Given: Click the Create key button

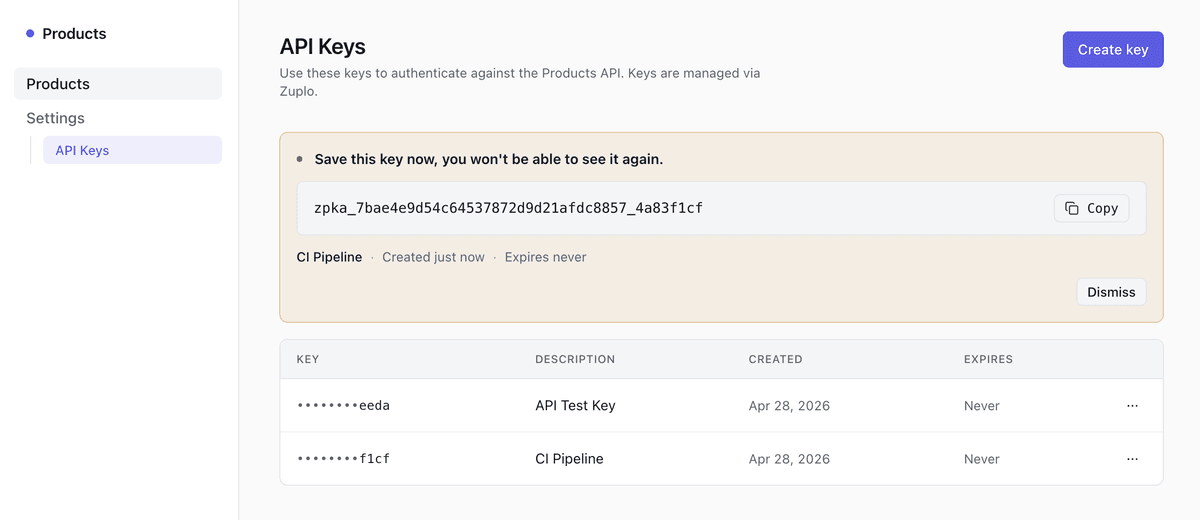Looking at the screenshot, I should click(1113, 49).
